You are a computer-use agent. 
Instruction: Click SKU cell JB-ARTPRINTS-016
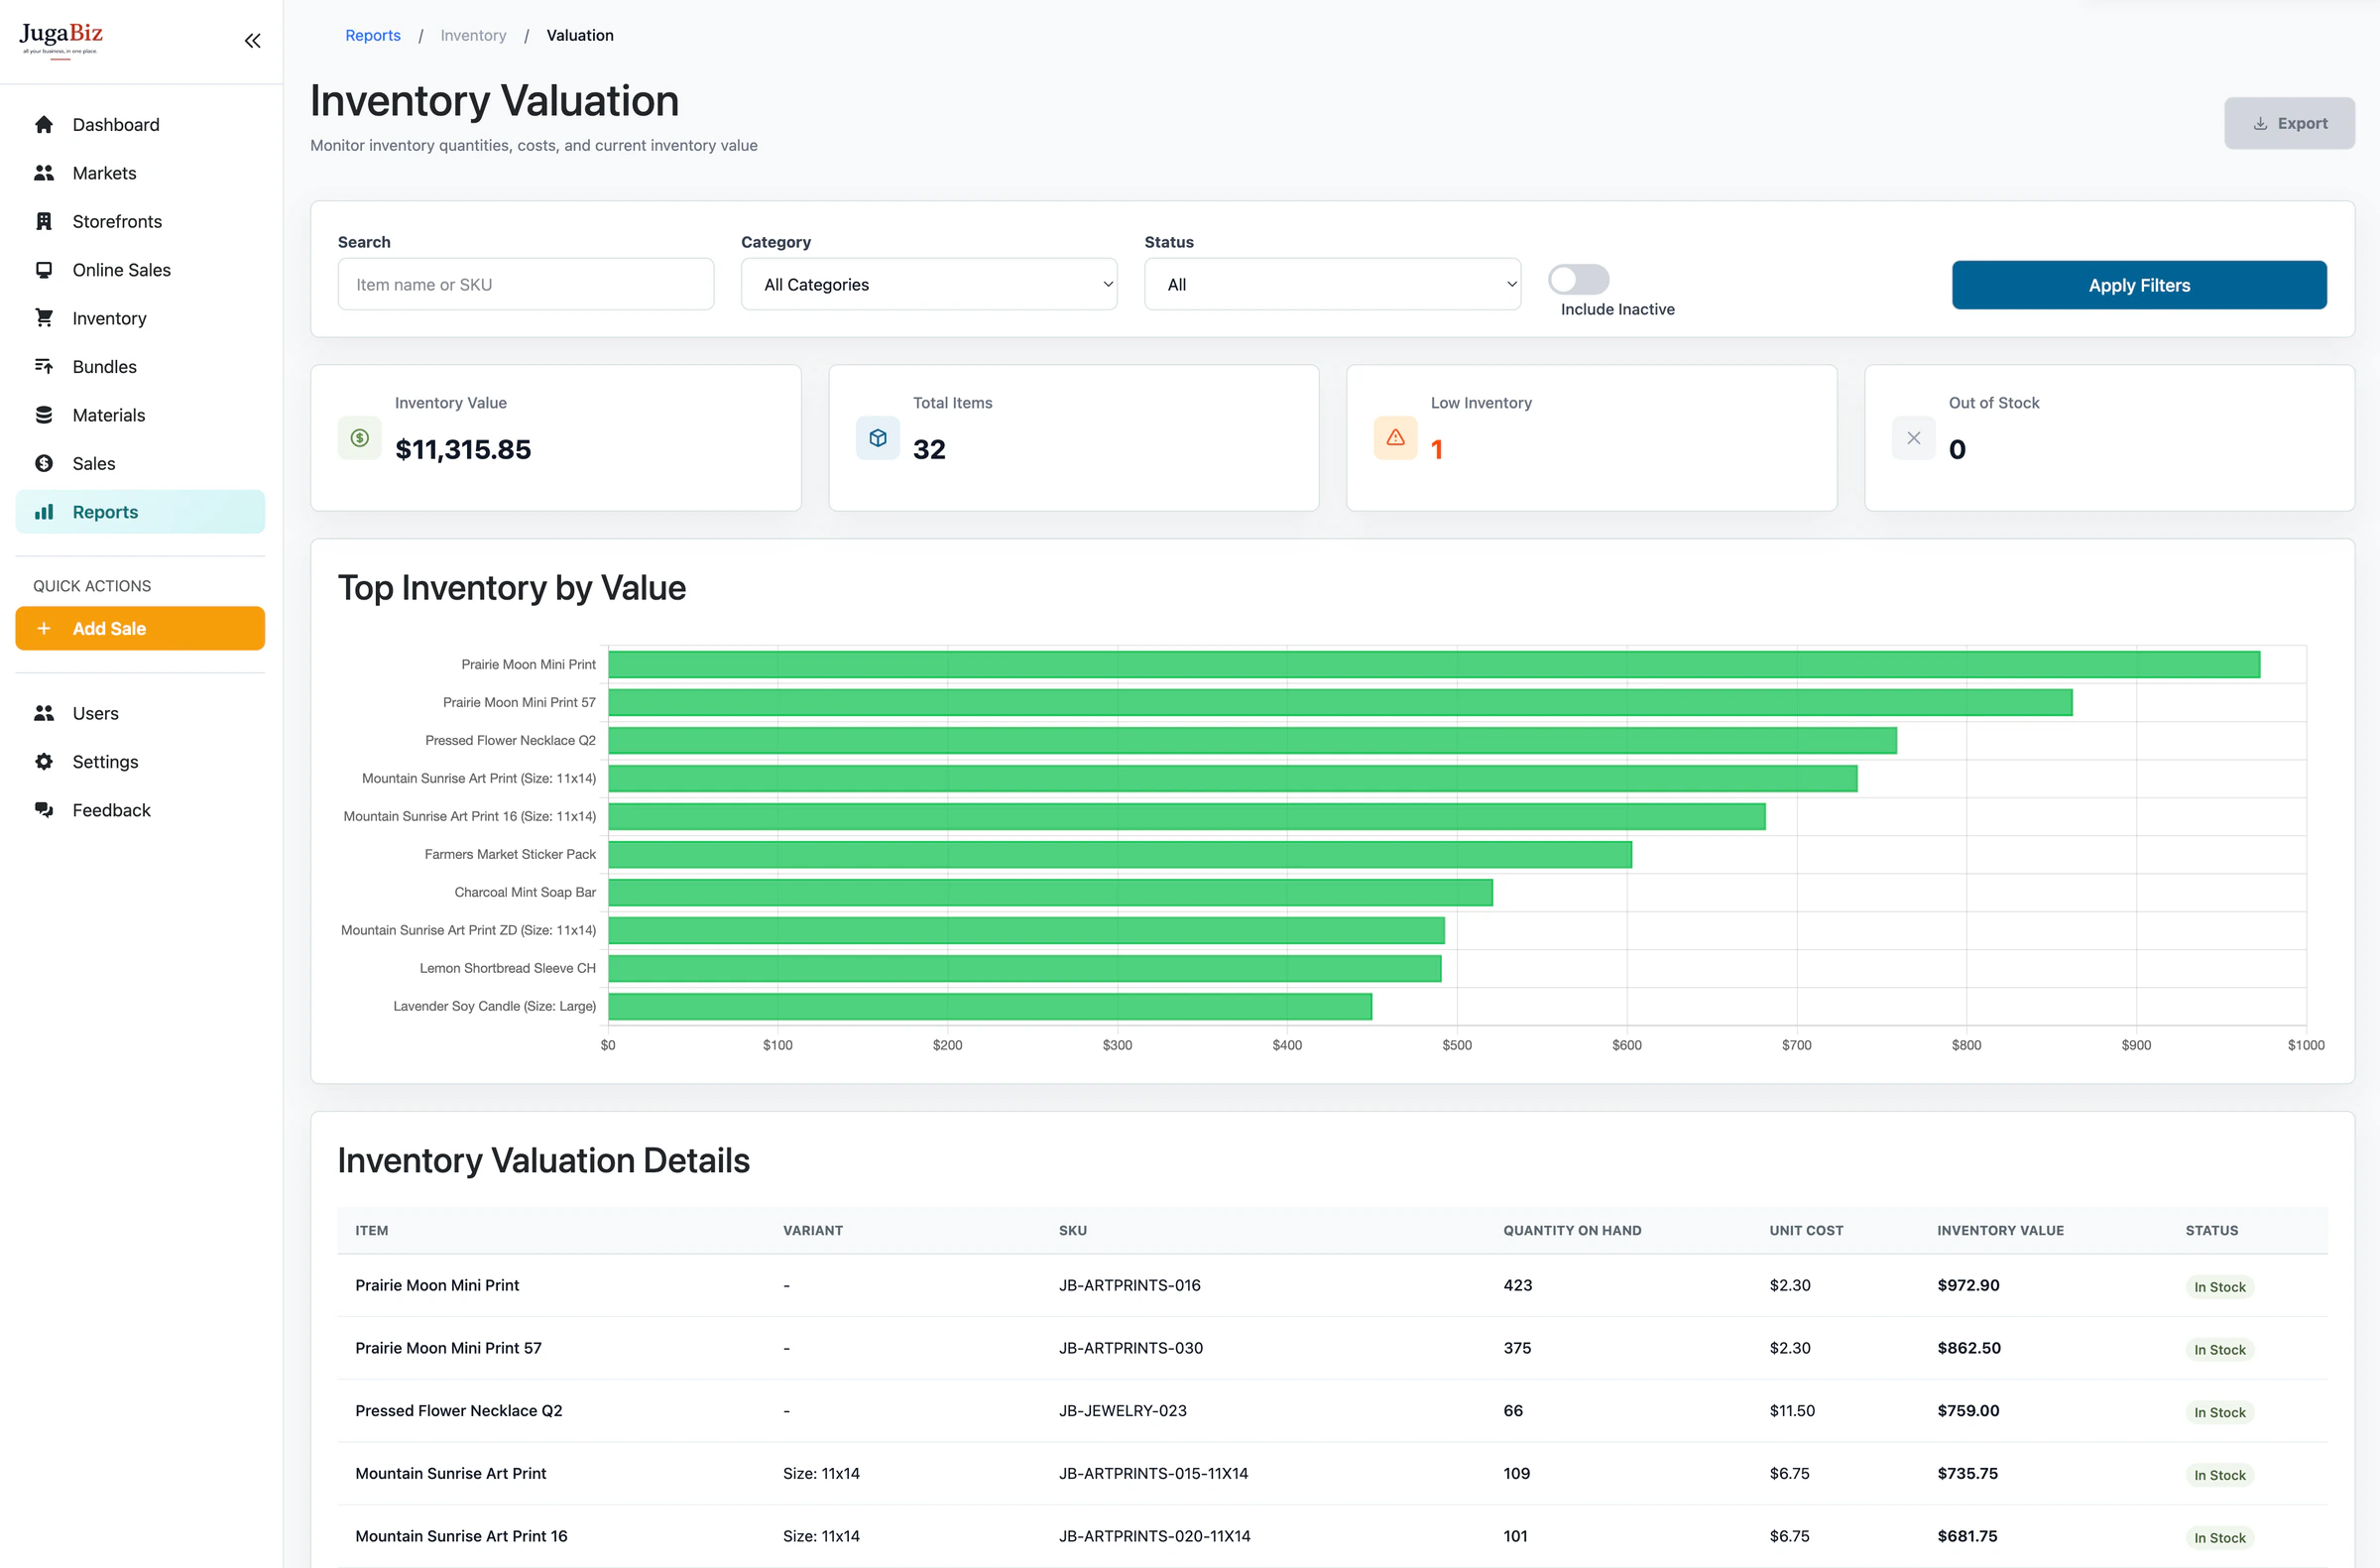pyautogui.click(x=1130, y=1285)
